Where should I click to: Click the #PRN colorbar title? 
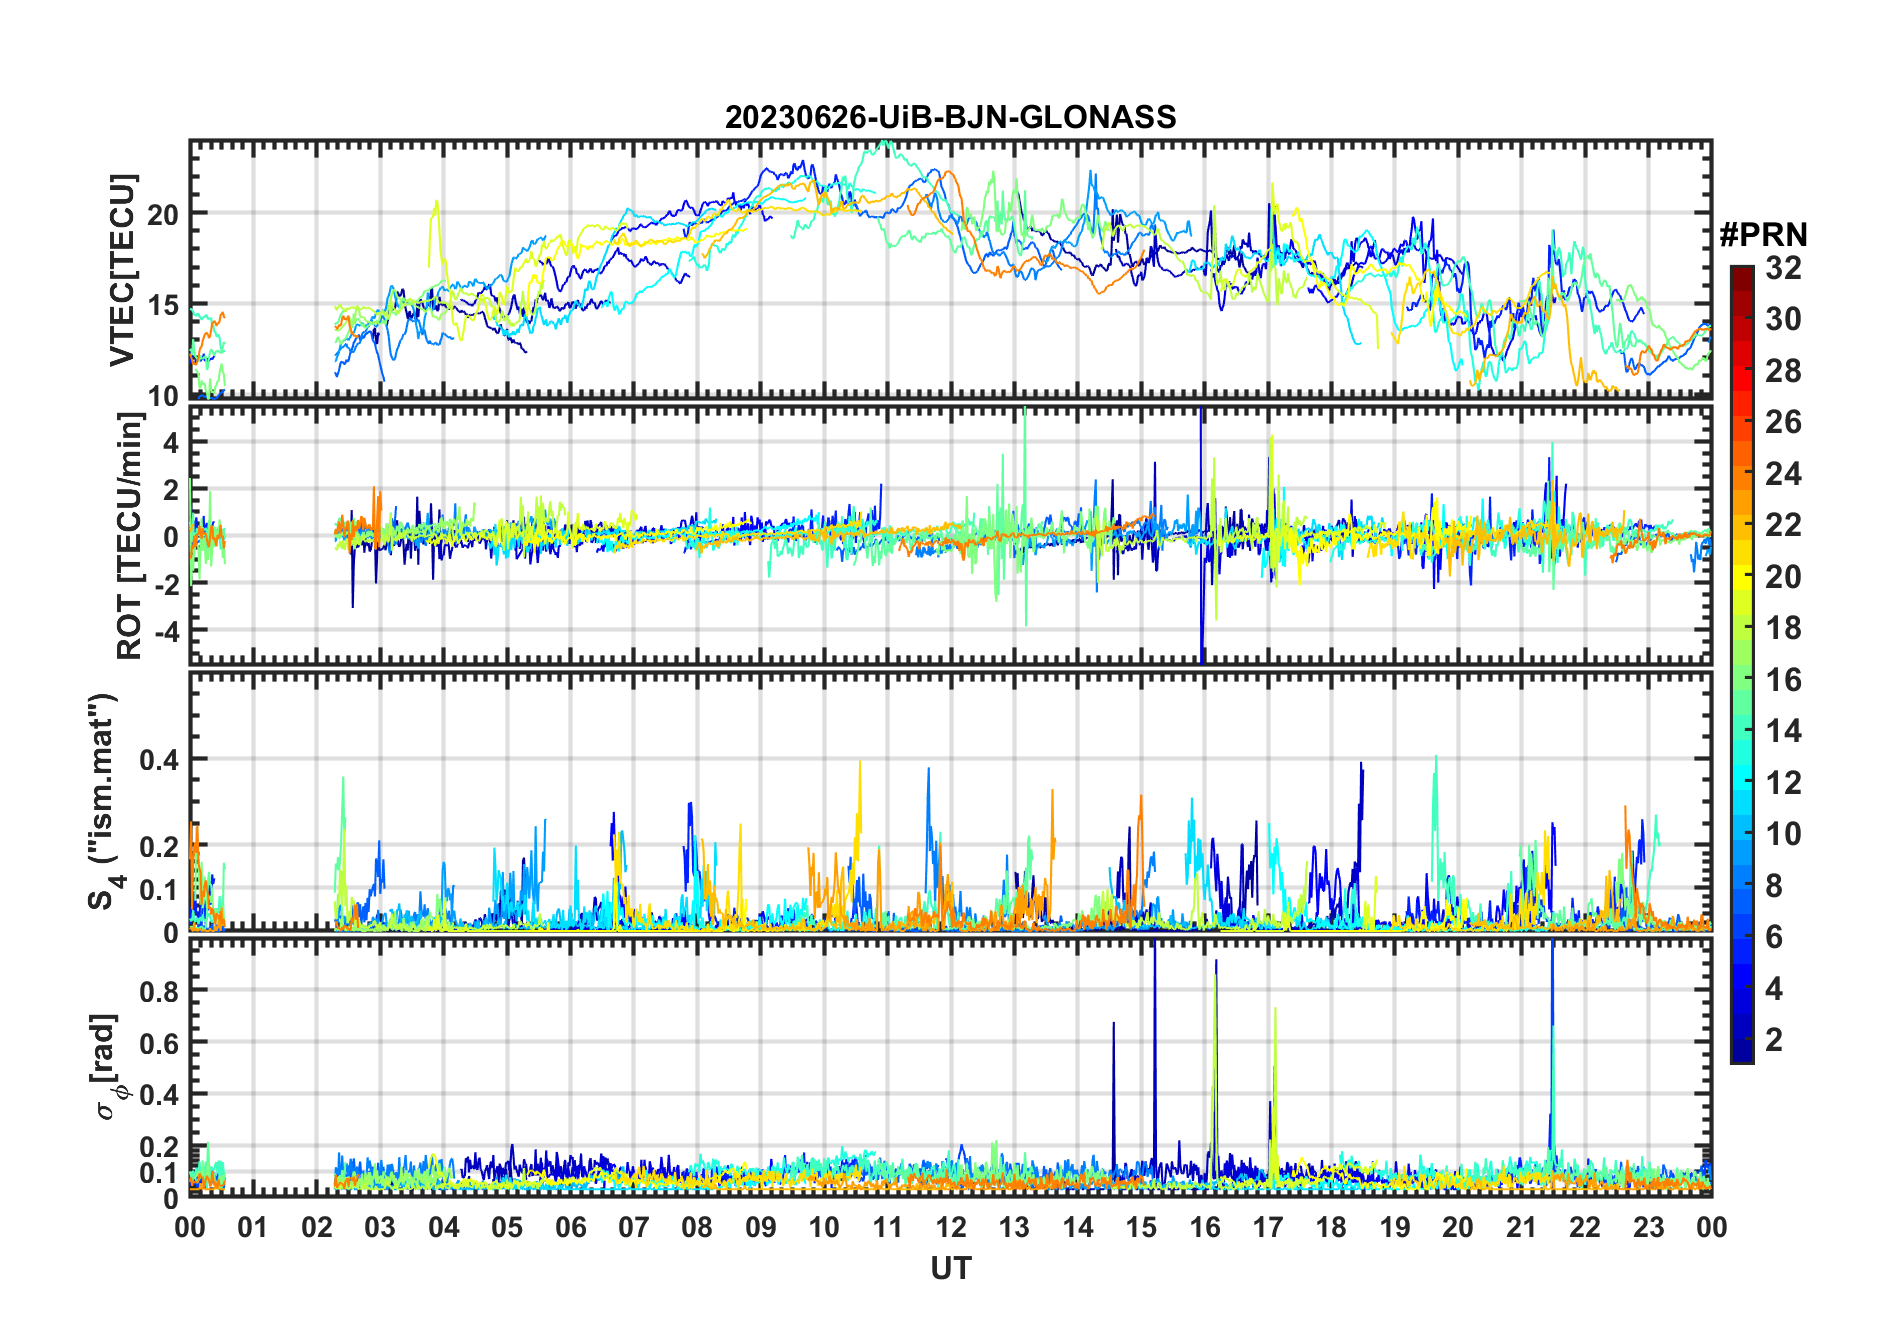tap(1763, 235)
